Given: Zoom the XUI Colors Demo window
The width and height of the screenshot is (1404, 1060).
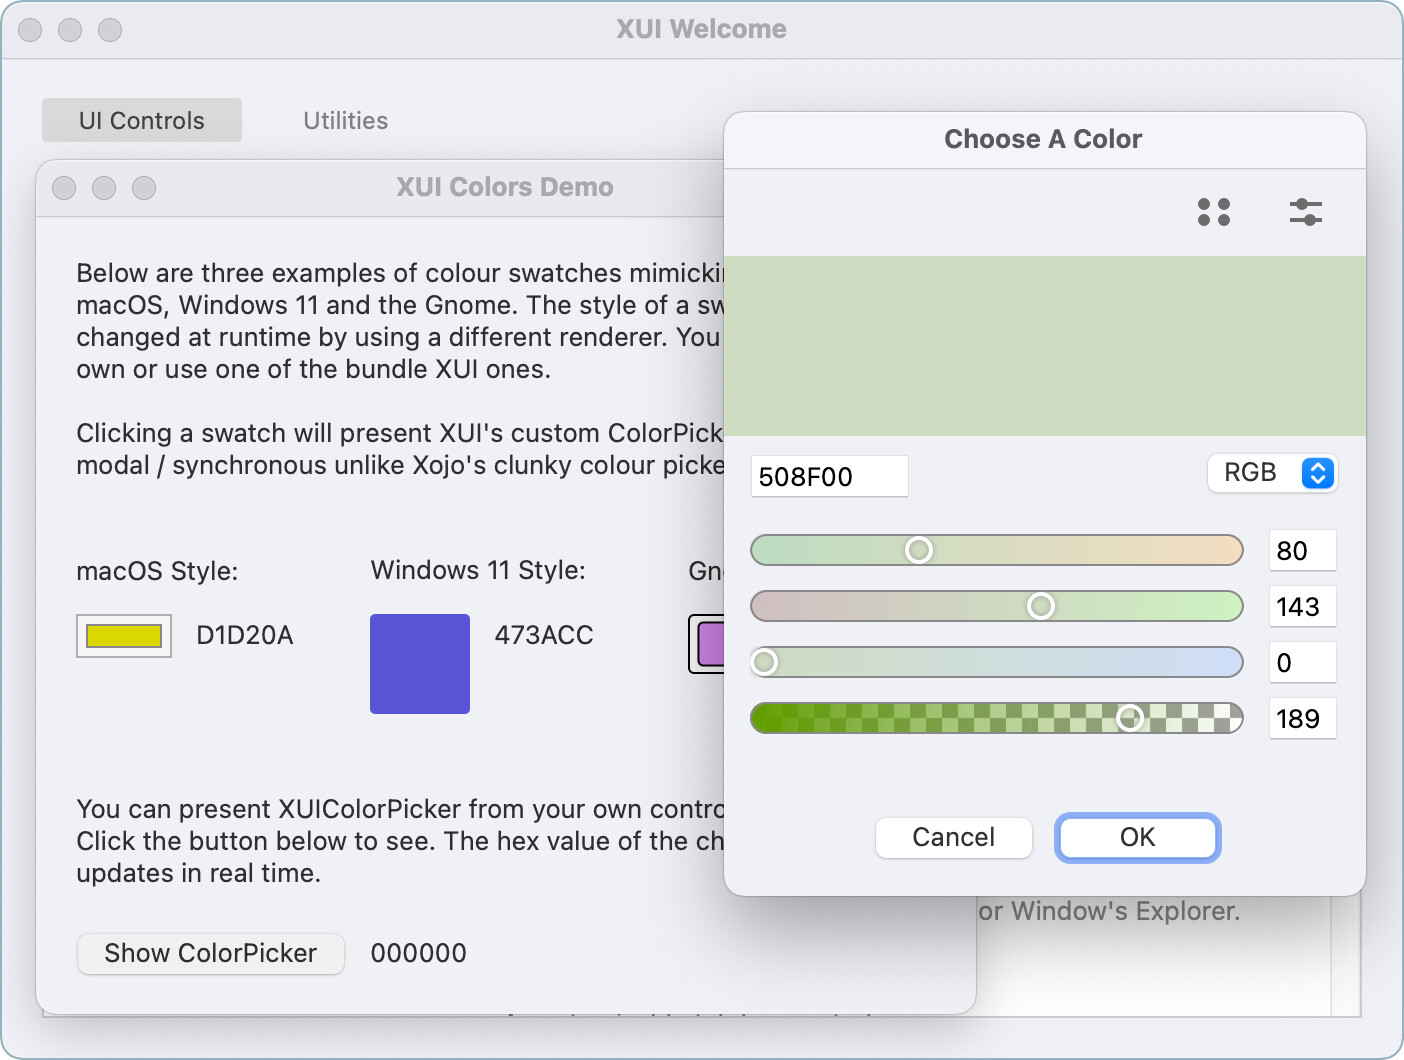Looking at the screenshot, I should (144, 188).
